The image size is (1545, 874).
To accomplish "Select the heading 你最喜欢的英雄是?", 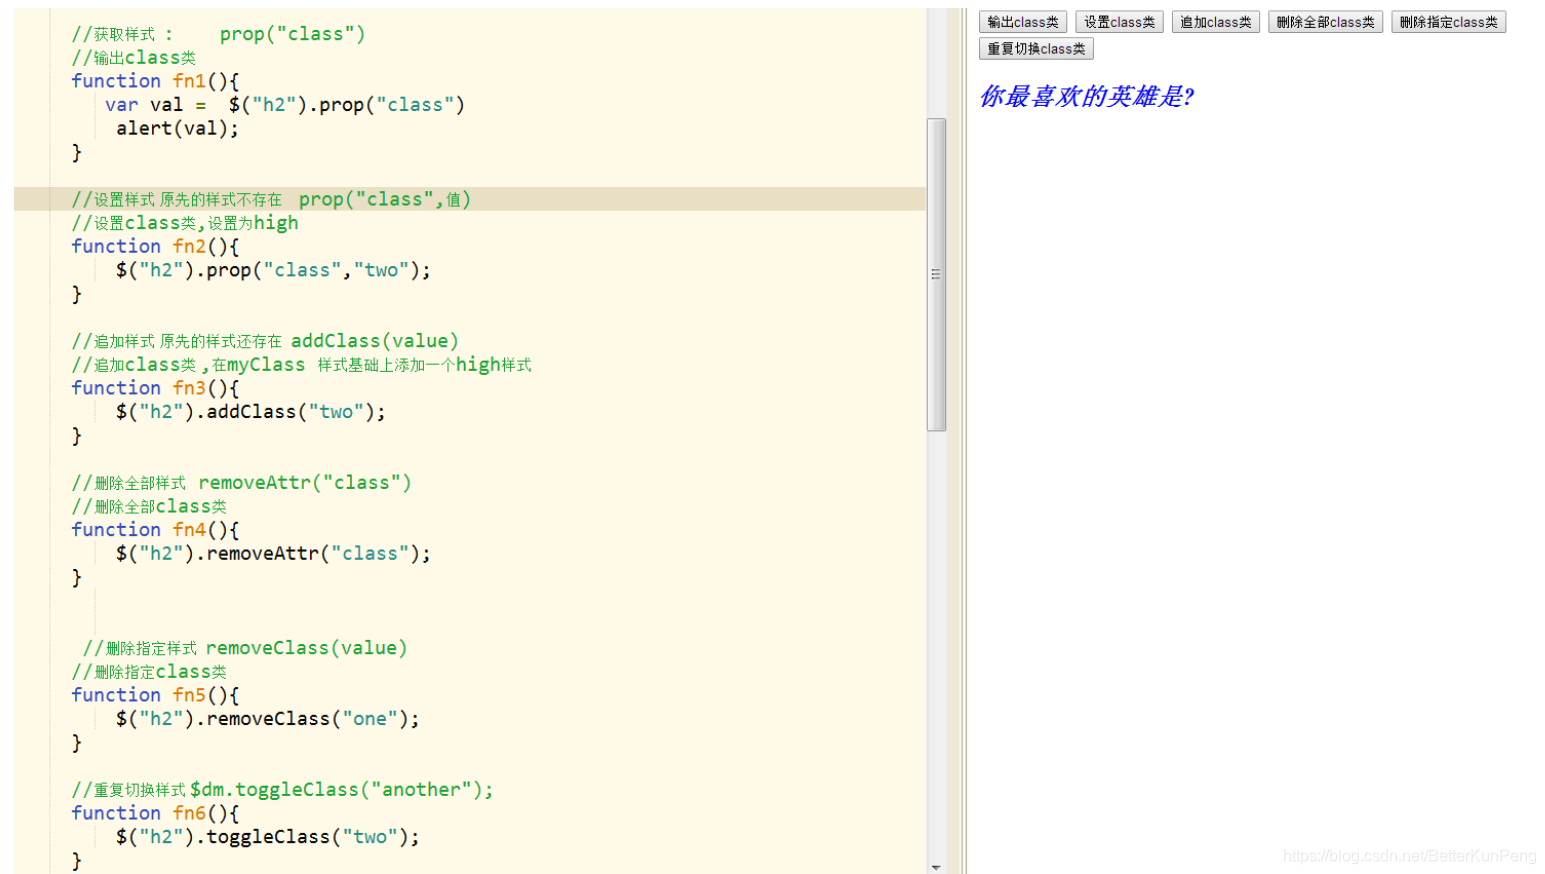I will 1085,96.
